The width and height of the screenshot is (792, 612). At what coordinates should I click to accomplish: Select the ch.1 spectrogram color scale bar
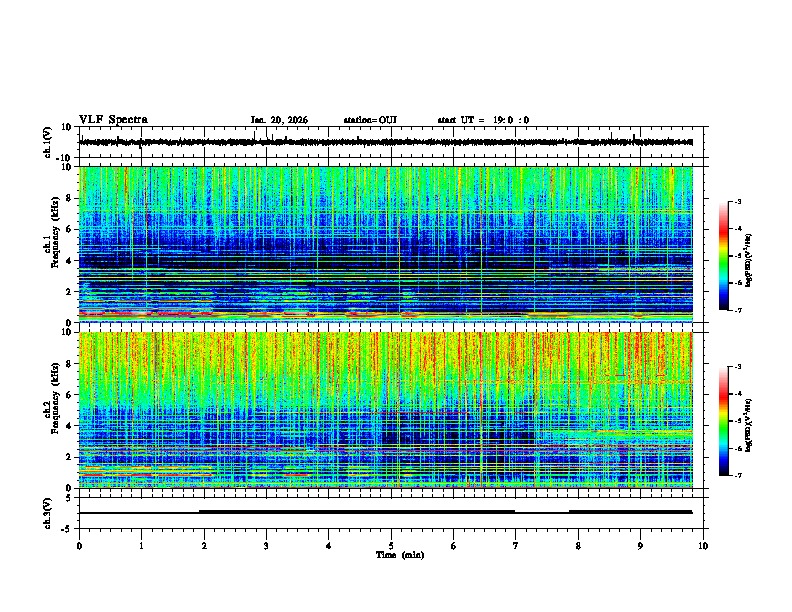(x=723, y=256)
